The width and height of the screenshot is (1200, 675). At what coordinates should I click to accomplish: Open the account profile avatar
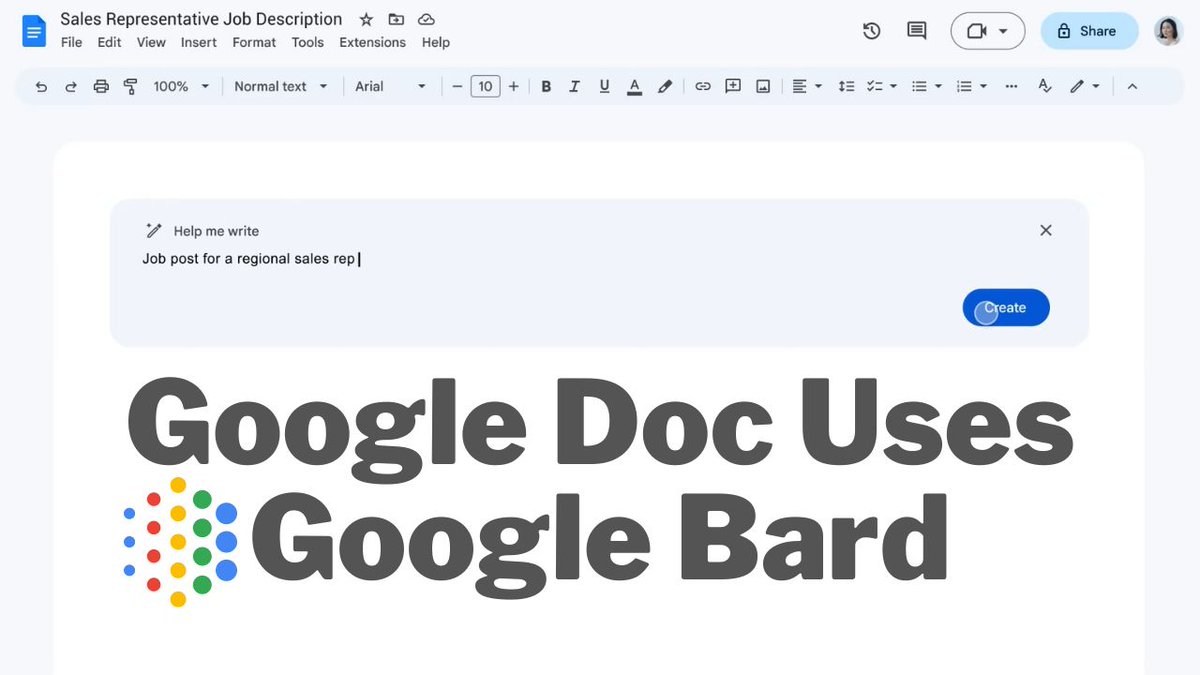[x=1167, y=31]
